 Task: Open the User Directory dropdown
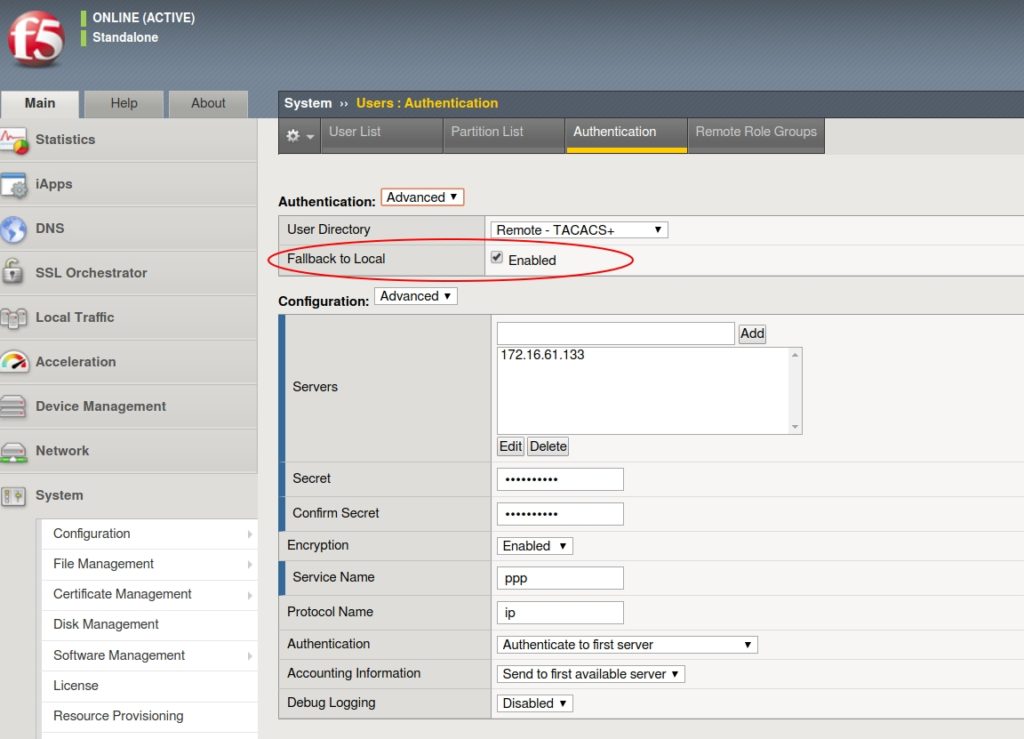(579, 230)
